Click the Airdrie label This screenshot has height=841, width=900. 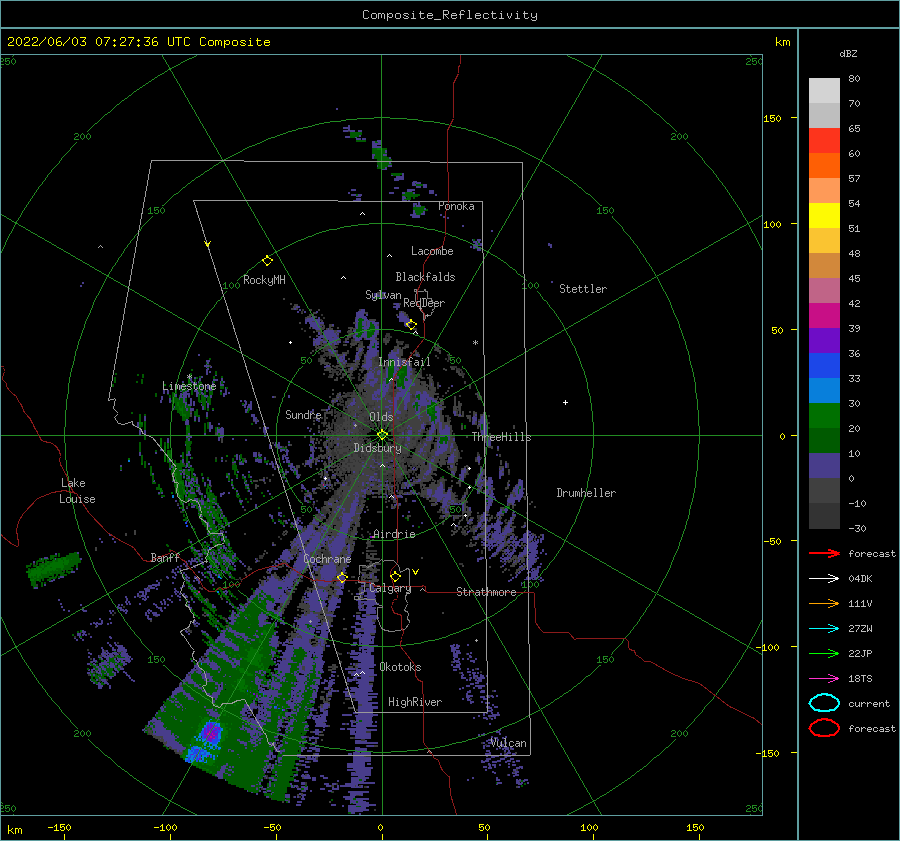click(394, 534)
